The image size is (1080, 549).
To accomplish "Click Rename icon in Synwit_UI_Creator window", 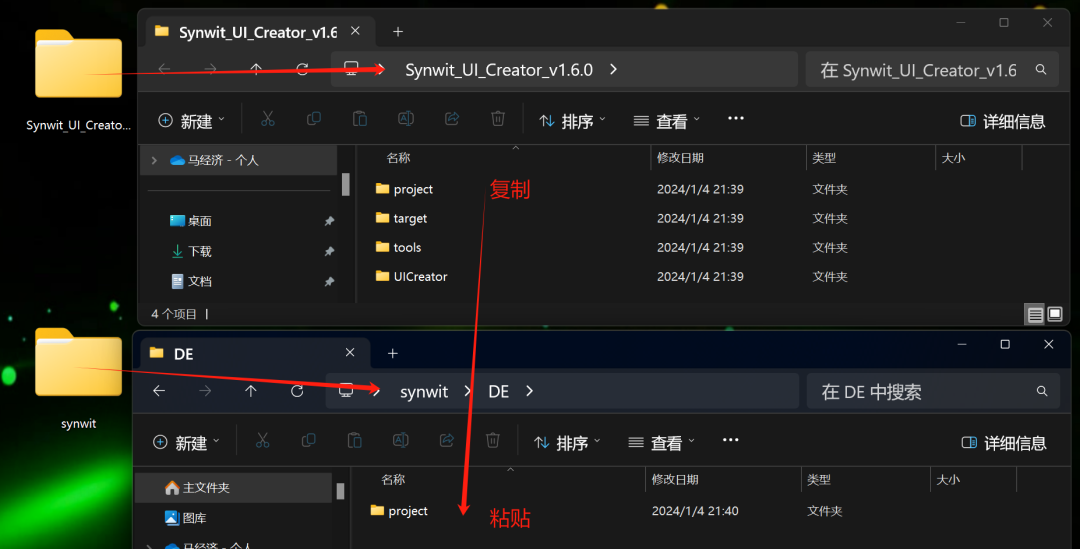I will (406, 119).
